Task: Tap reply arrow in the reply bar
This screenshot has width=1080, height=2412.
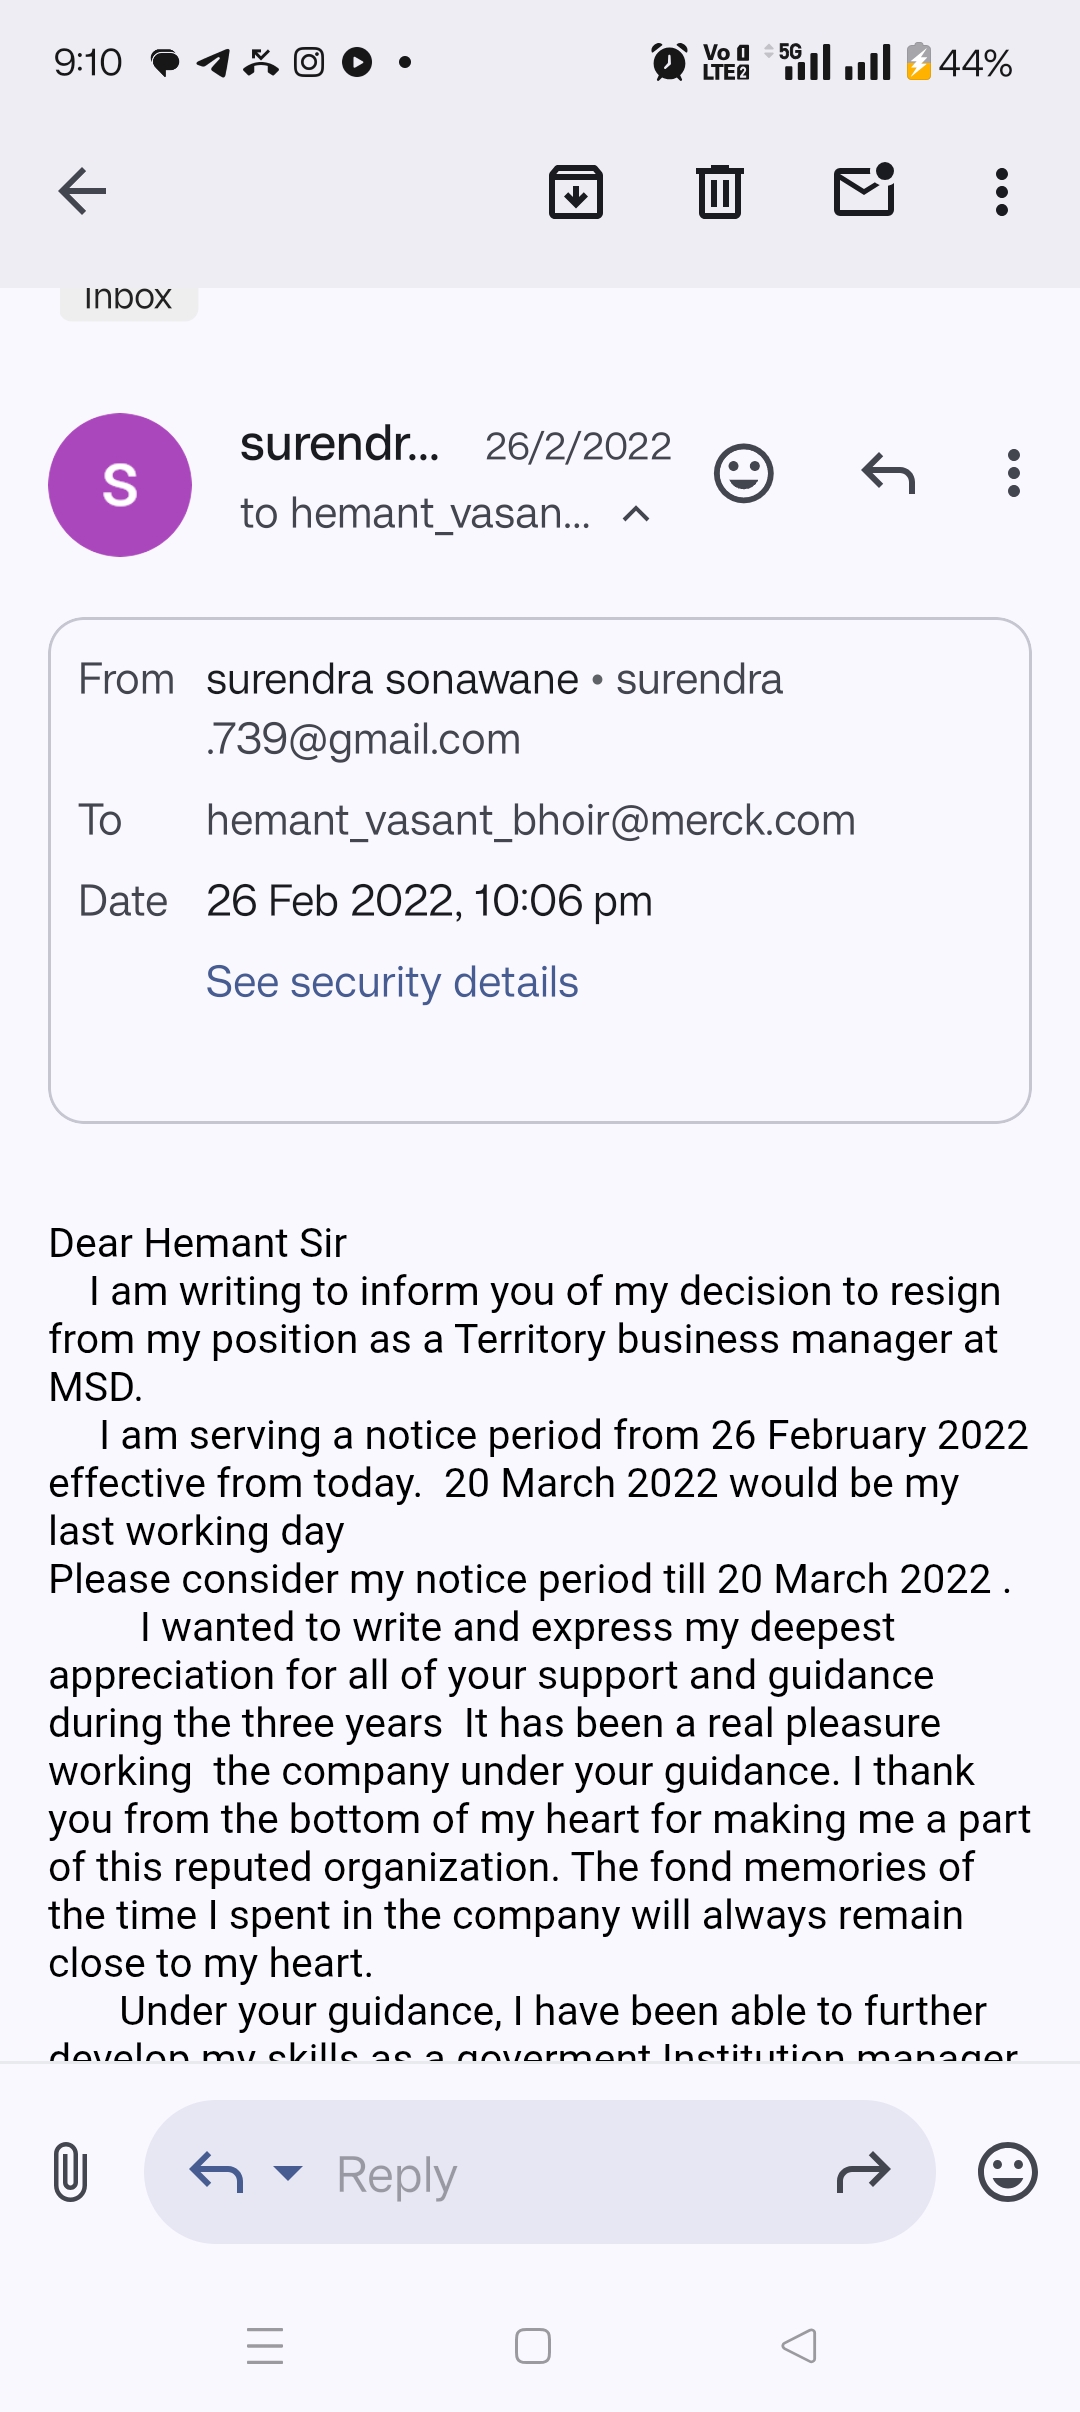Action: pyautogui.click(x=217, y=2172)
